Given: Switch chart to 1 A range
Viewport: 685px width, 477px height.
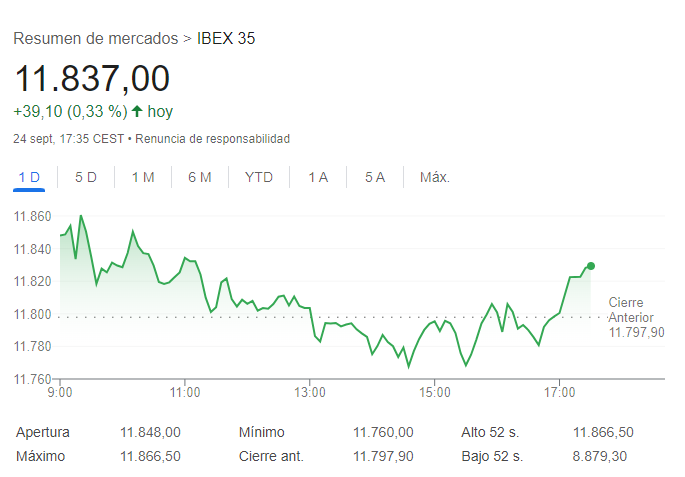Looking at the screenshot, I should click(x=318, y=177).
